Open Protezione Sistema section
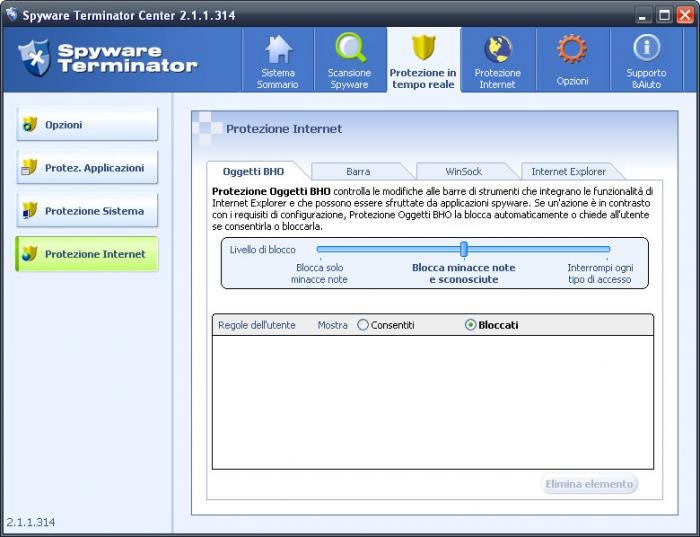The image size is (700, 537). [x=87, y=210]
